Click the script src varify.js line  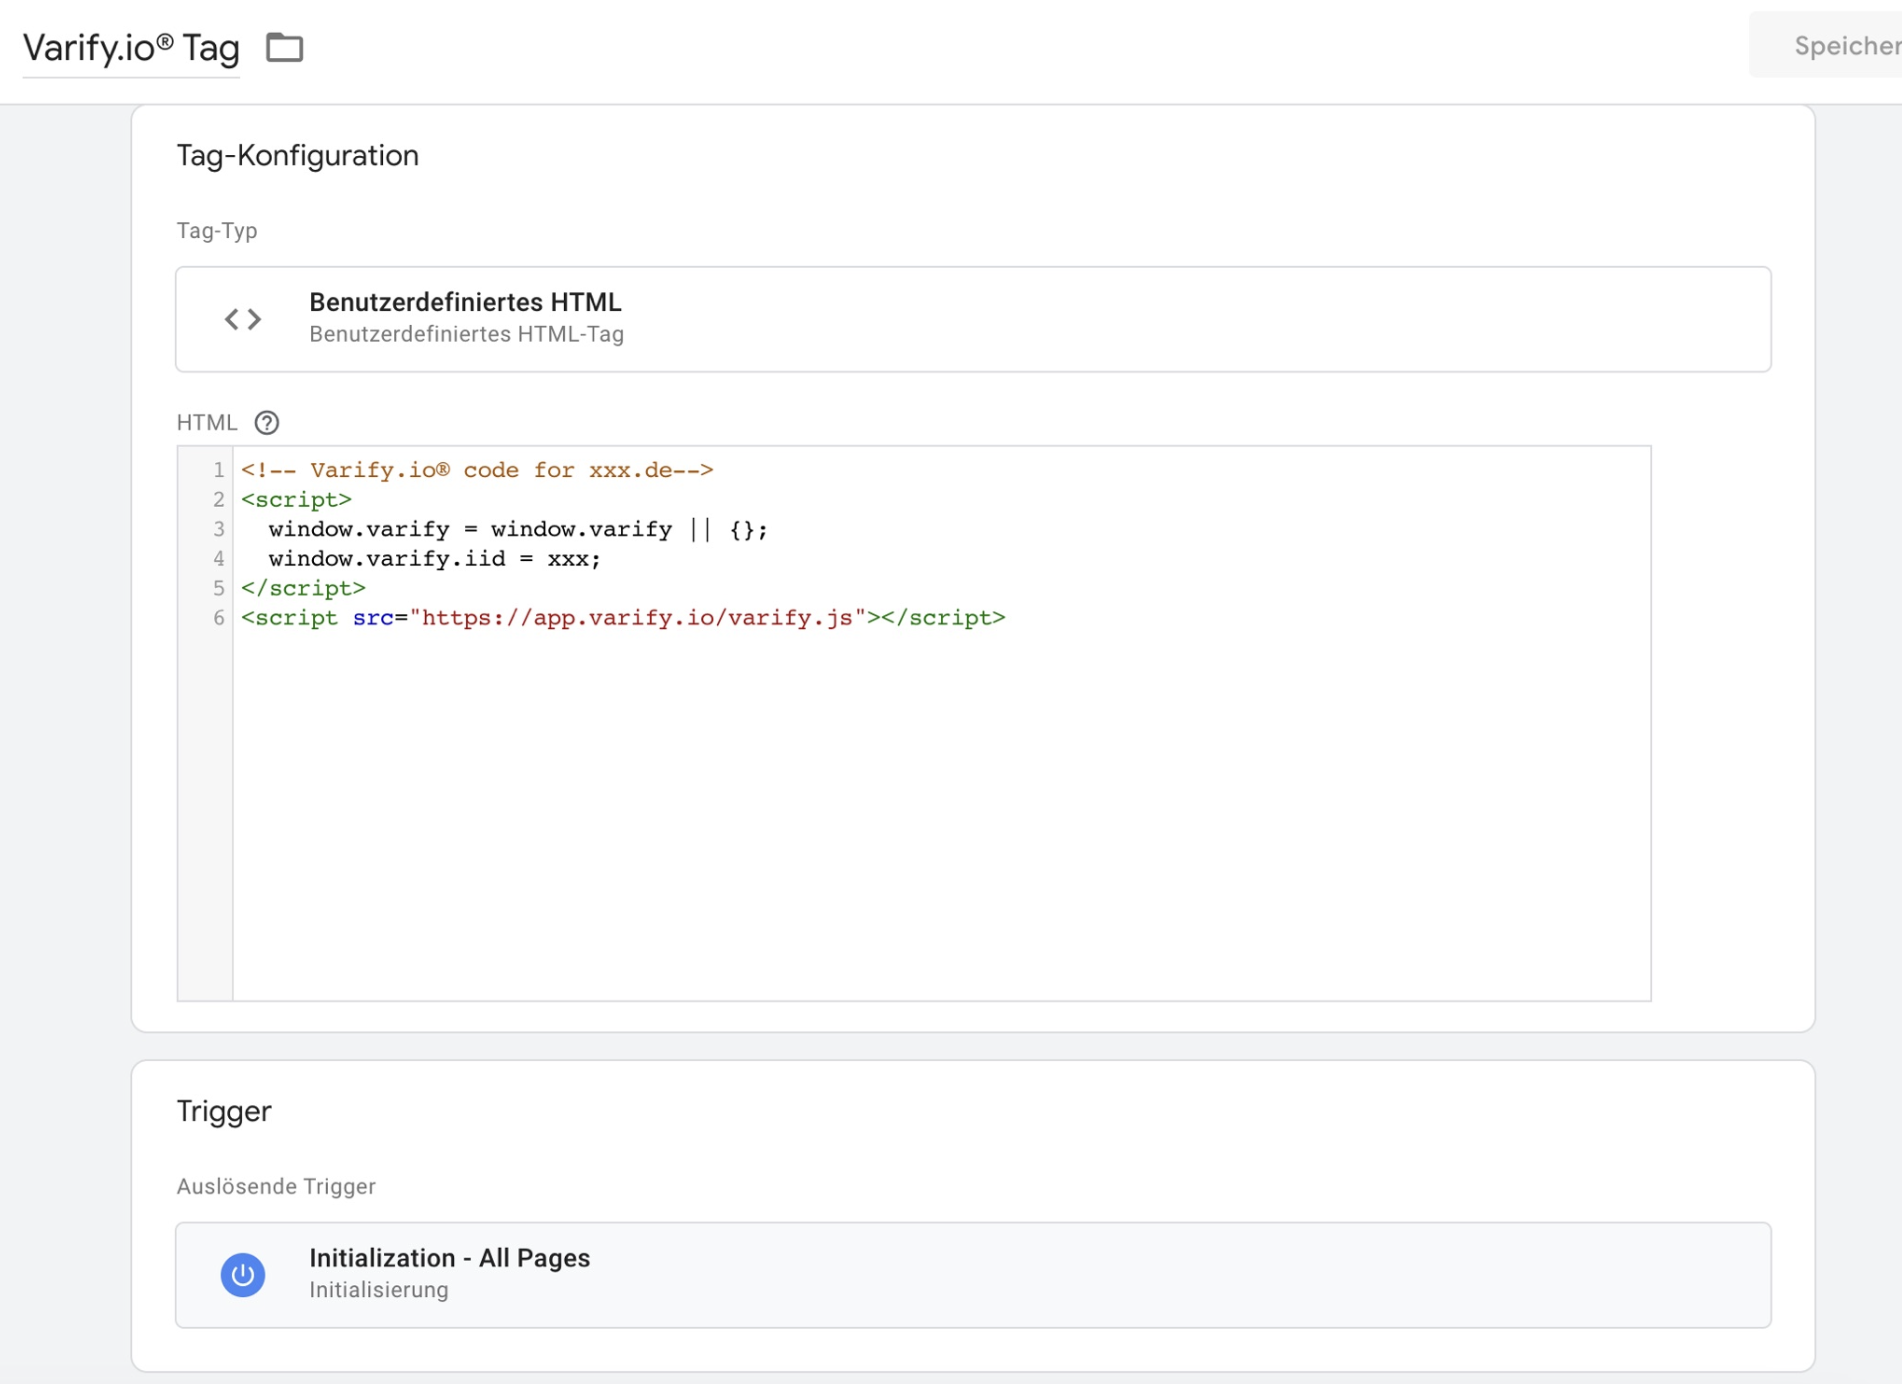click(x=623, y=618)
